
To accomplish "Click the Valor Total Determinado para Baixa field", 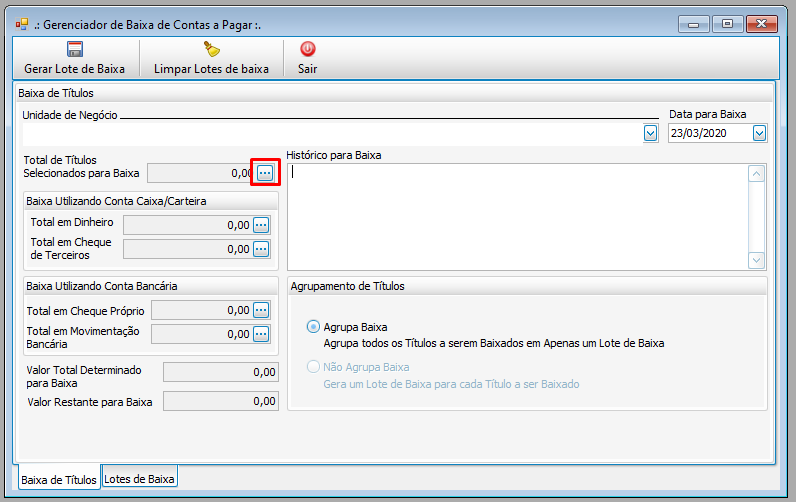I will coord(221,372).
